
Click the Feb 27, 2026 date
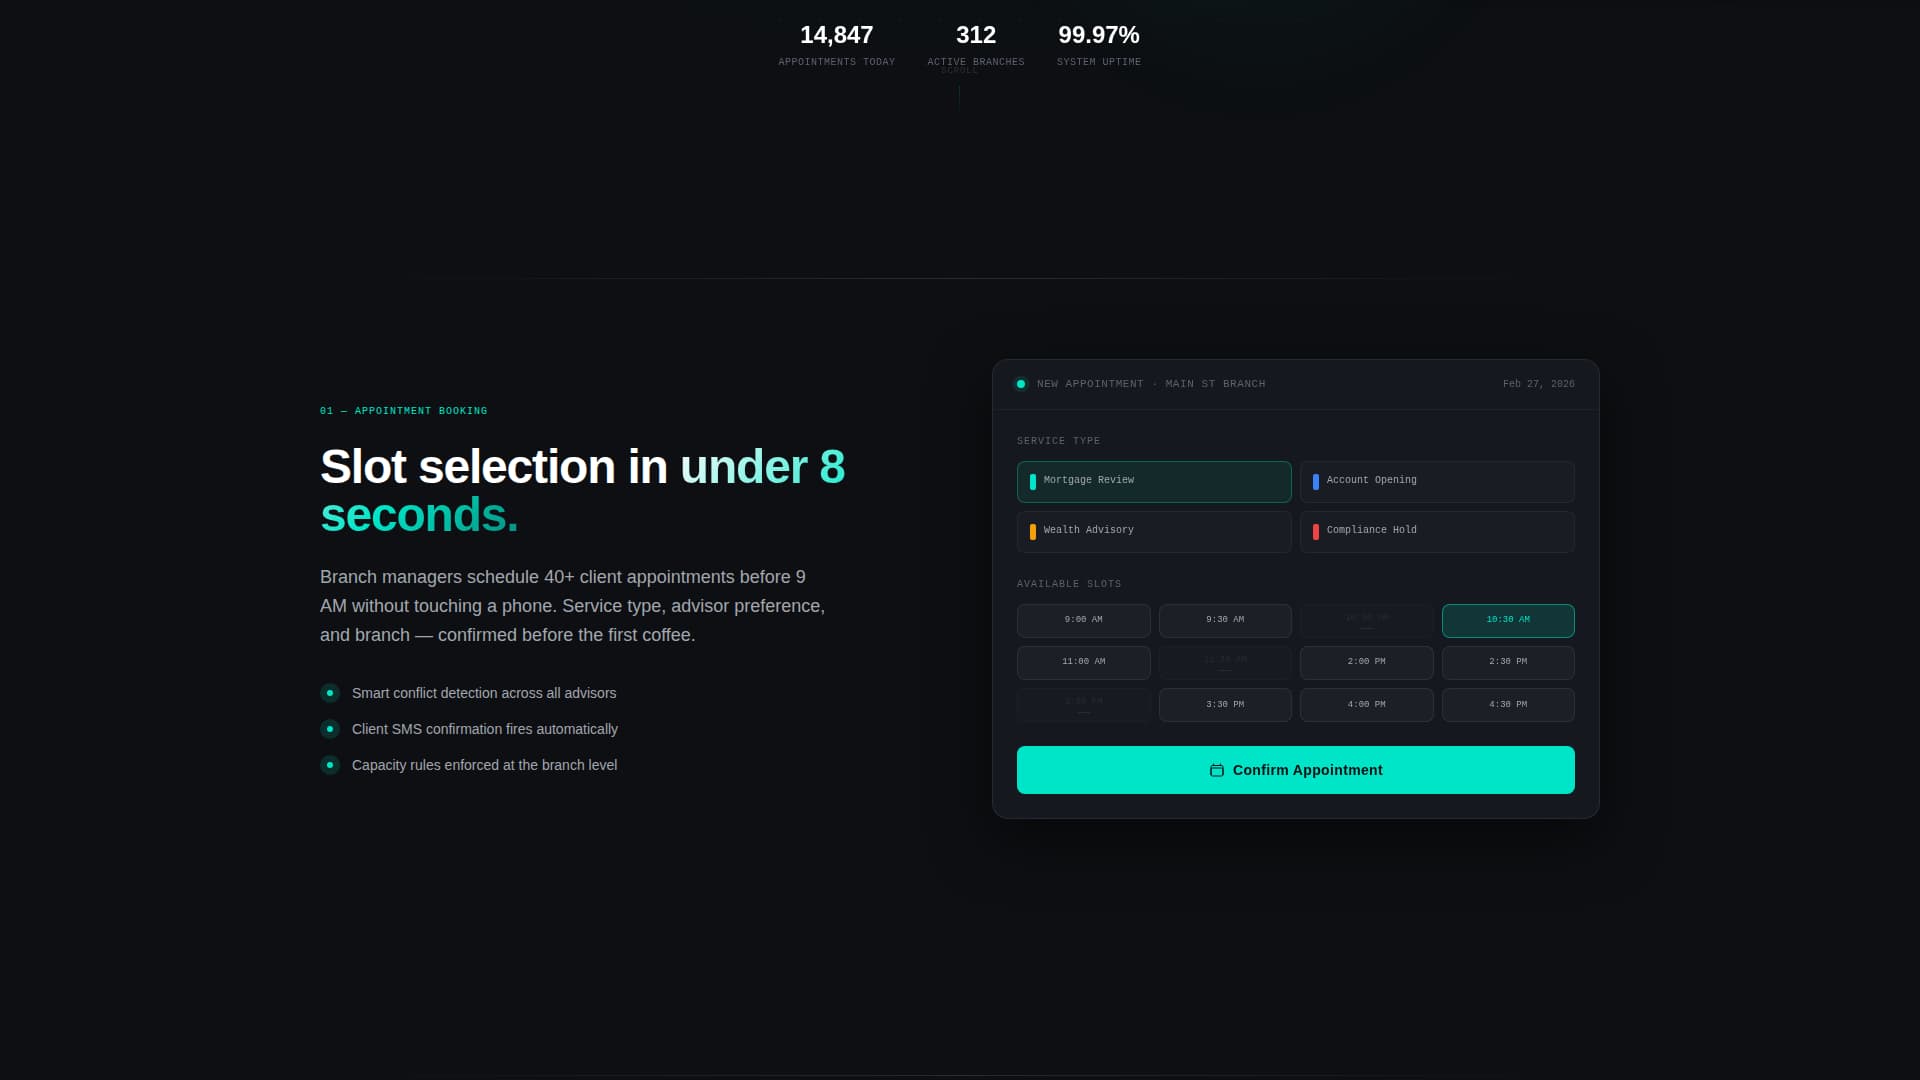tap(1538, 384)
